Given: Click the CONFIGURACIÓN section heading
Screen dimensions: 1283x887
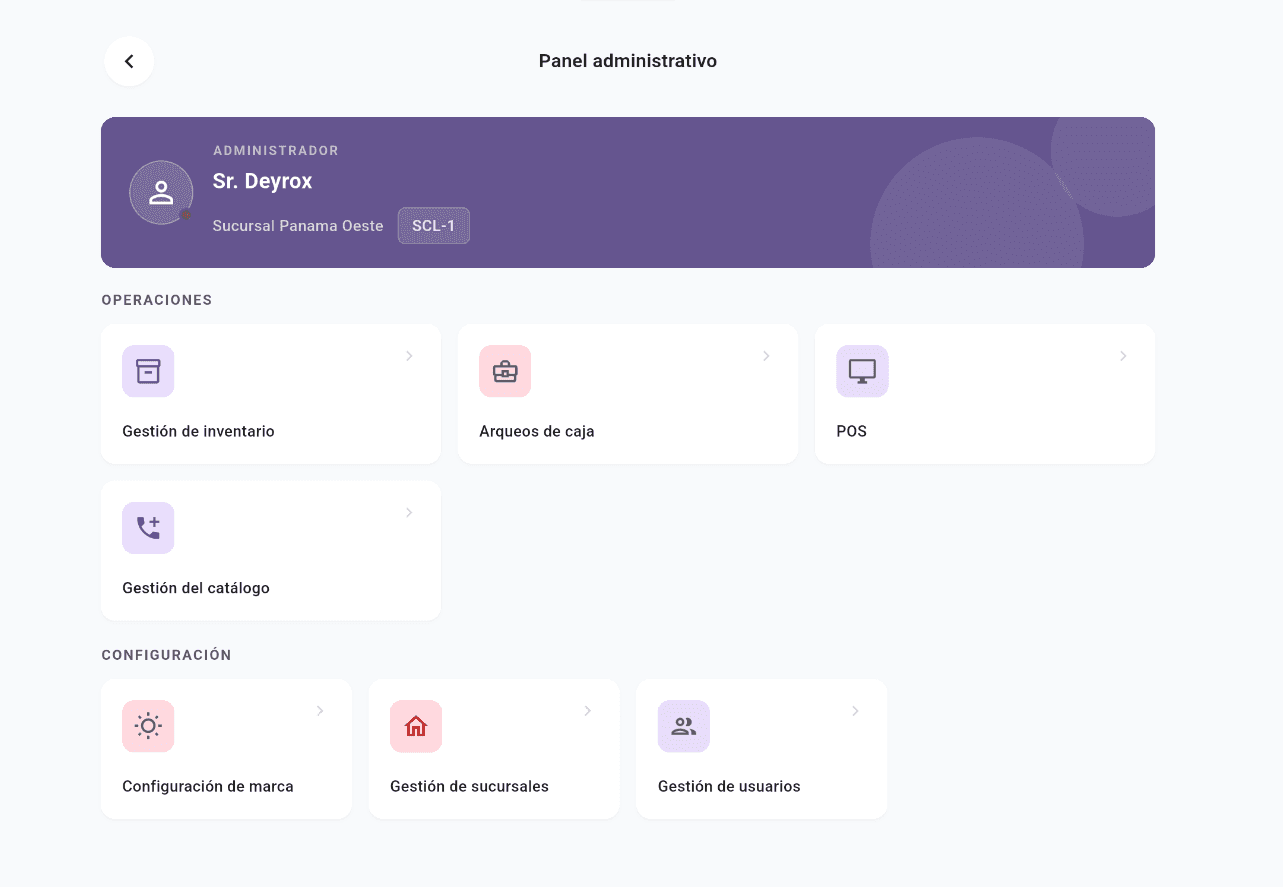Looking at the screenshot, I should pyautogui.click(x=167, y=655).
